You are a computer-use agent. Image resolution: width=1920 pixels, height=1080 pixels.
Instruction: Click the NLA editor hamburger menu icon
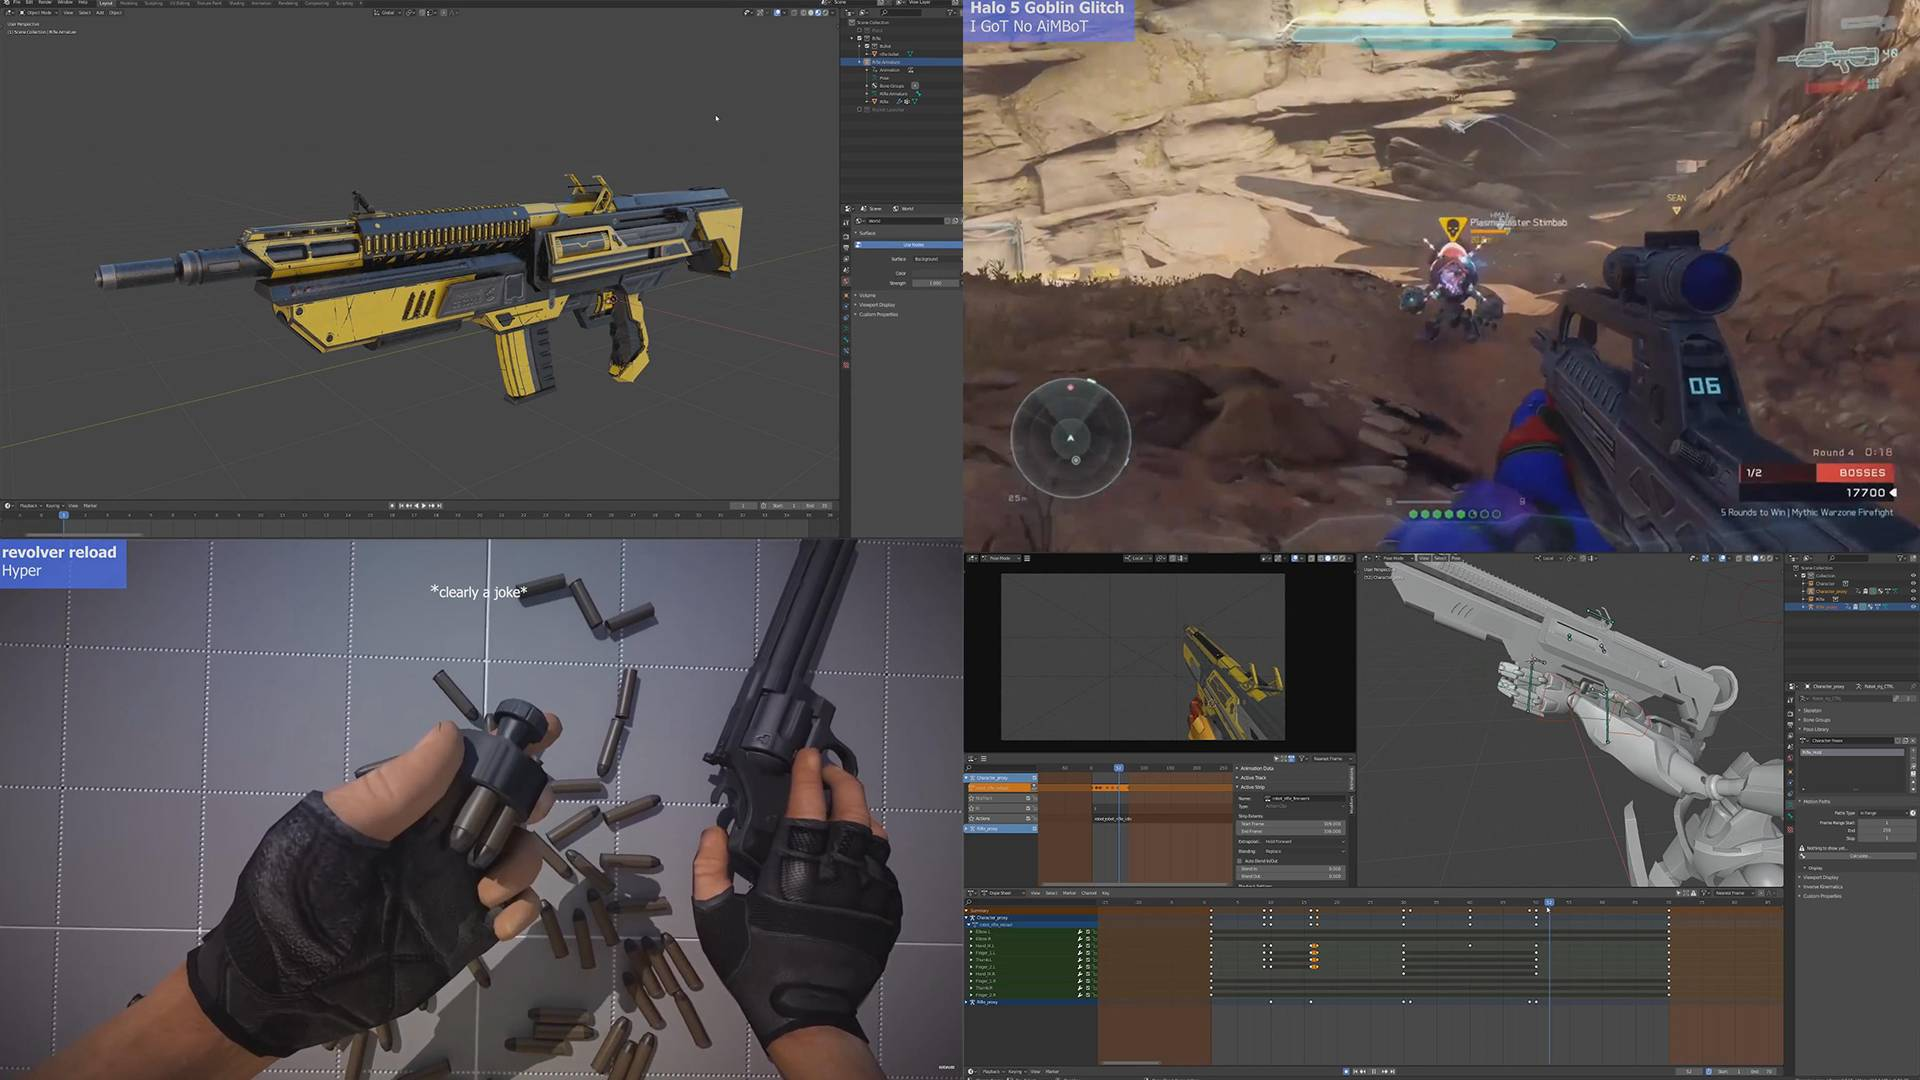tap(984, 758)
